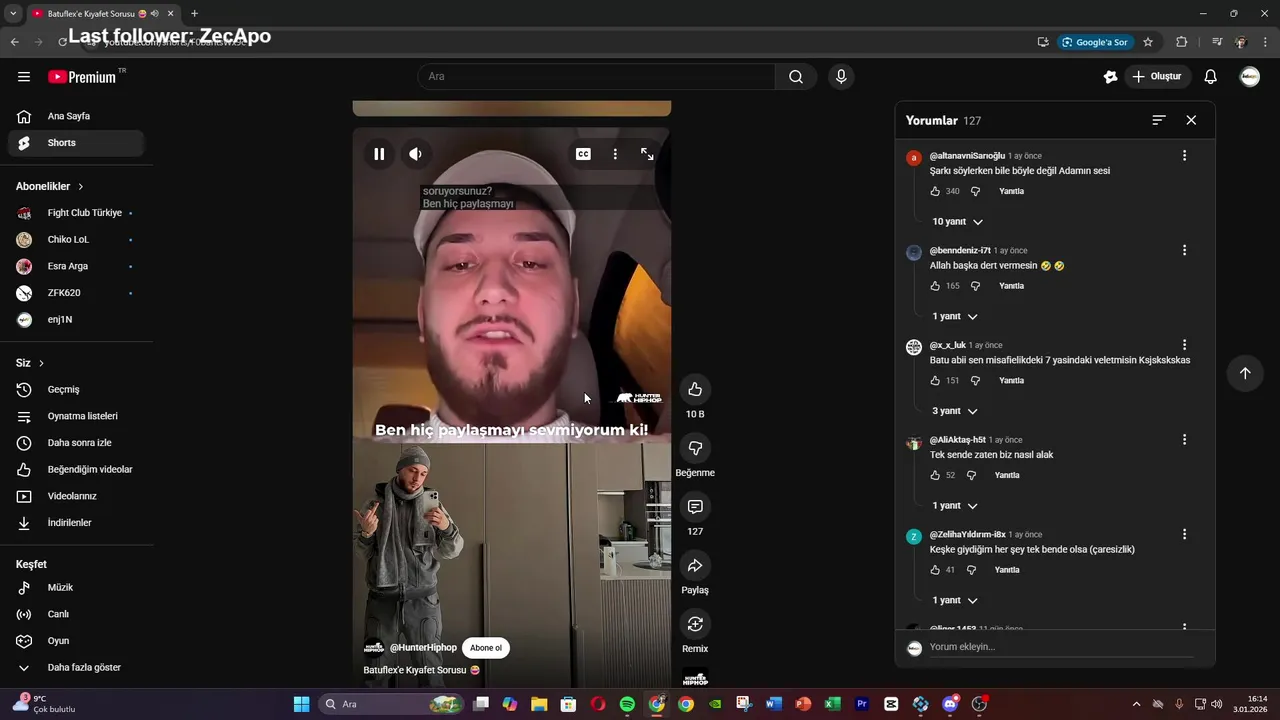The width and height of the screenshot is (1280, 720).
Task: Expand 1 yanıt under @AliAktaş-h5t
Action: point(954,506)
